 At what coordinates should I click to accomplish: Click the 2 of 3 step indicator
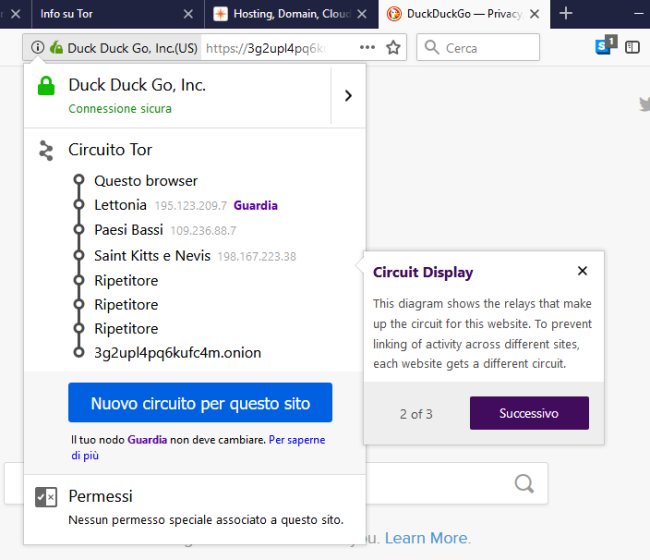coord(416,414)
